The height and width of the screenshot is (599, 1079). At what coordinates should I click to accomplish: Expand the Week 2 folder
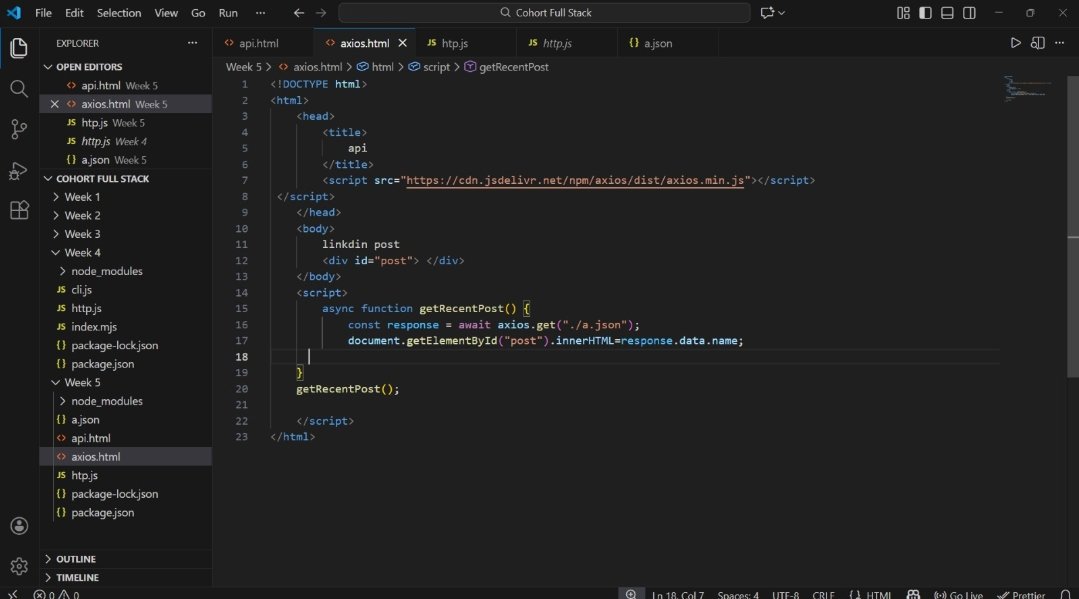56,216
